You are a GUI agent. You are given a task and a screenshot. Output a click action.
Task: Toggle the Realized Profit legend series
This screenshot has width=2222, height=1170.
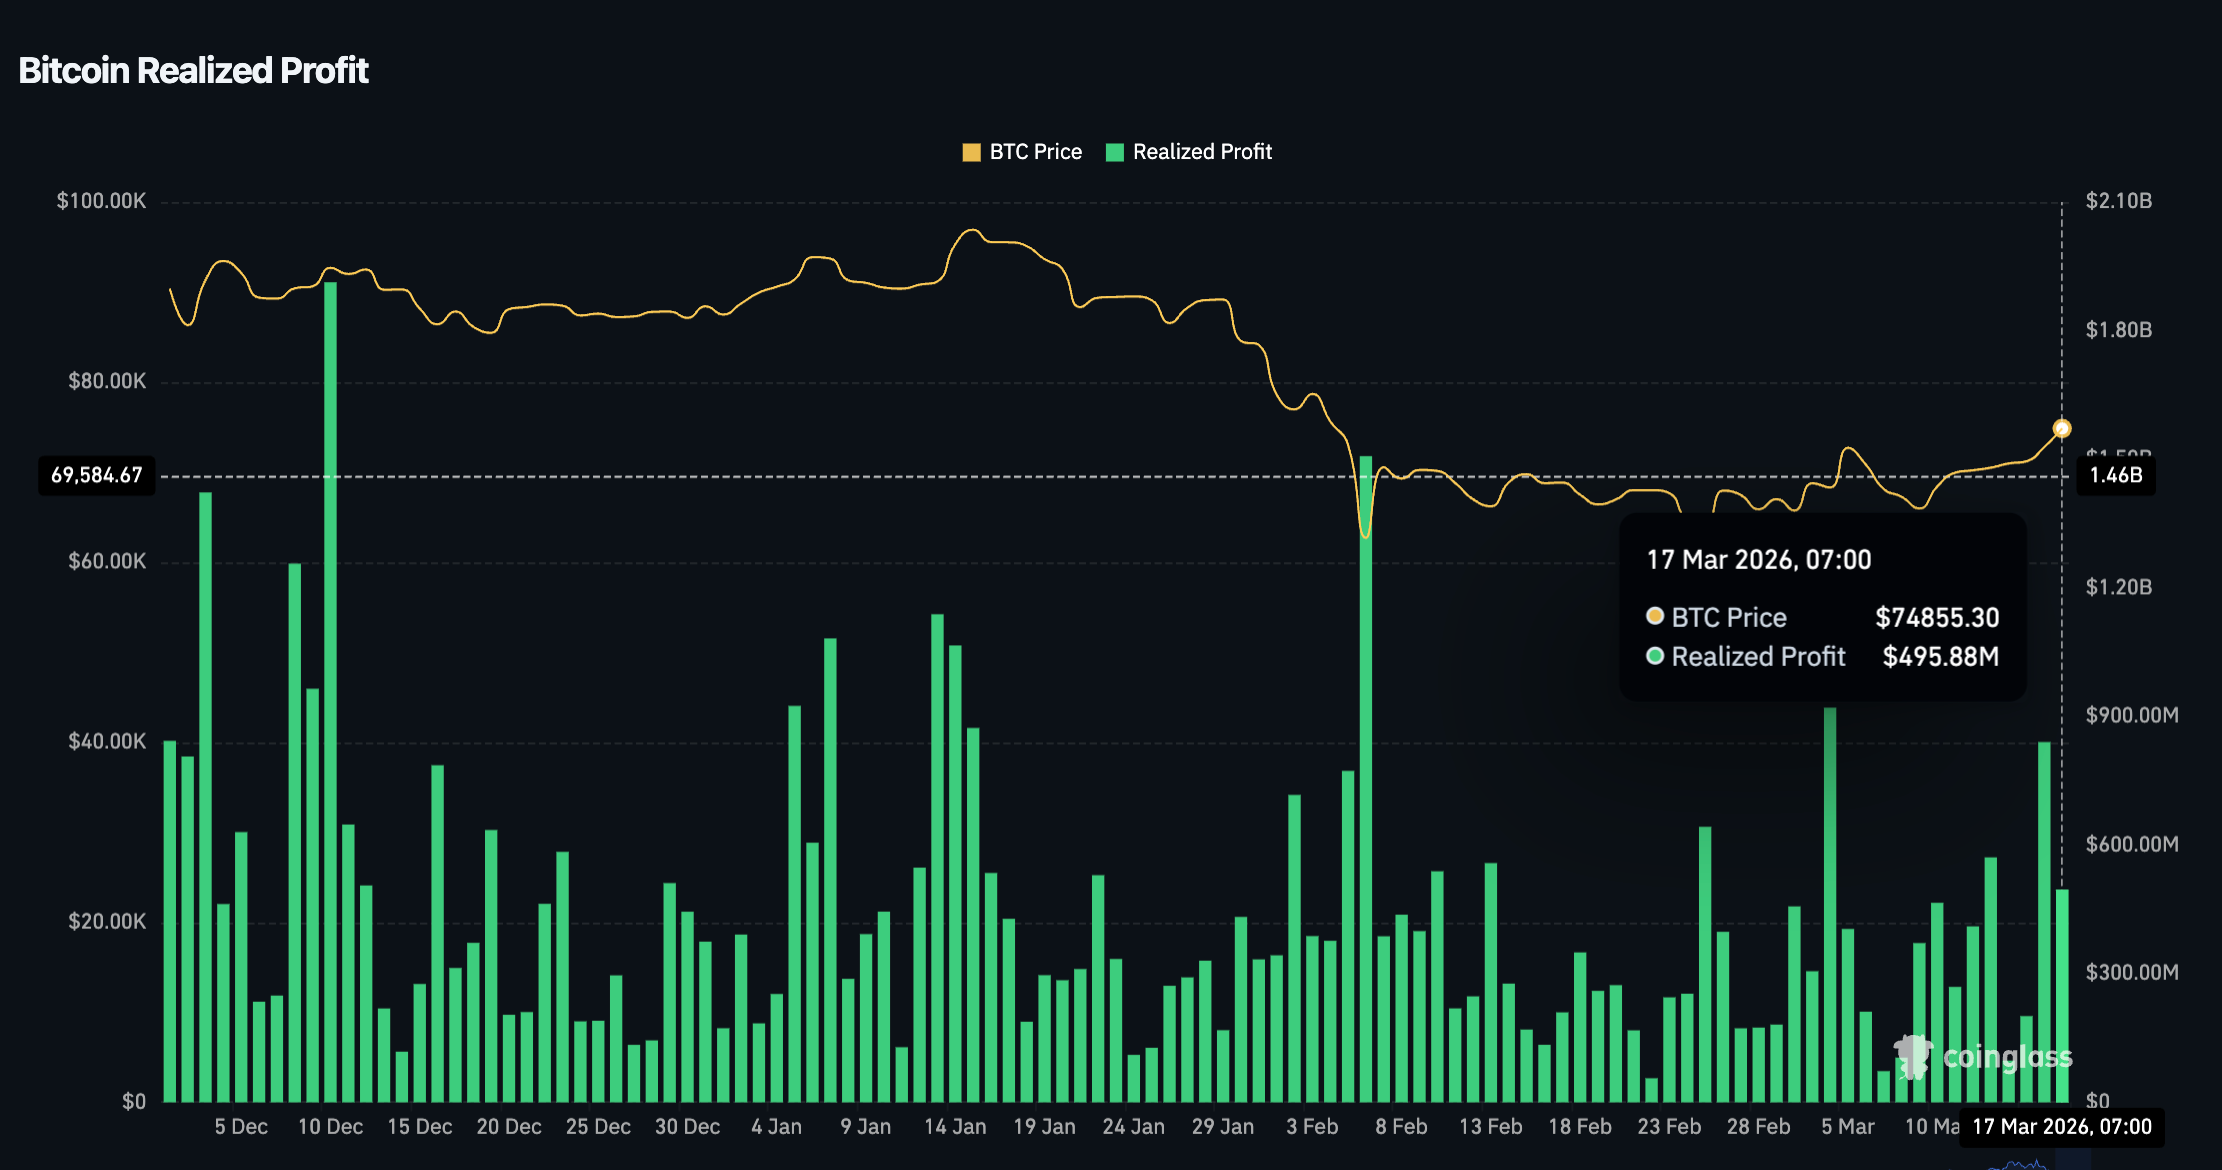[x=1201, y=152]
